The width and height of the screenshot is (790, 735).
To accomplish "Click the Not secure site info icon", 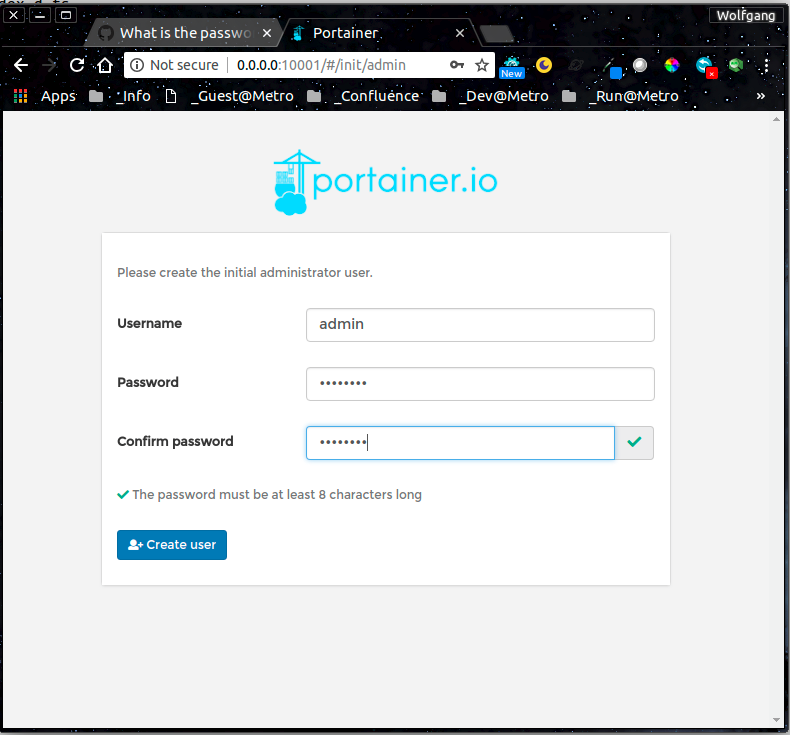I will coord(137,65).
